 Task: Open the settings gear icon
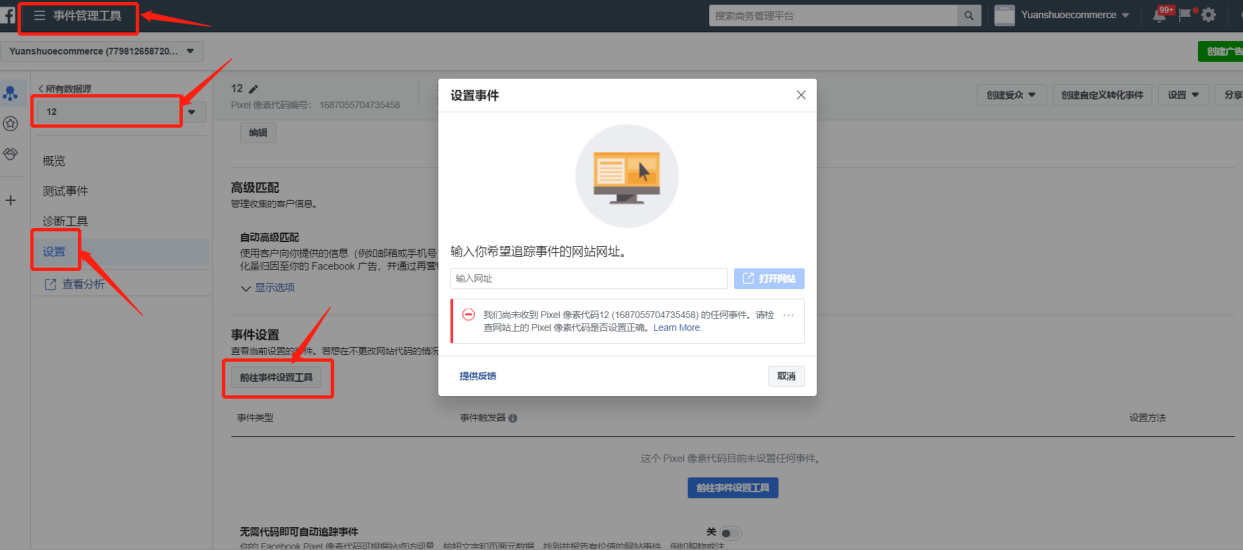pos(1209,15)
